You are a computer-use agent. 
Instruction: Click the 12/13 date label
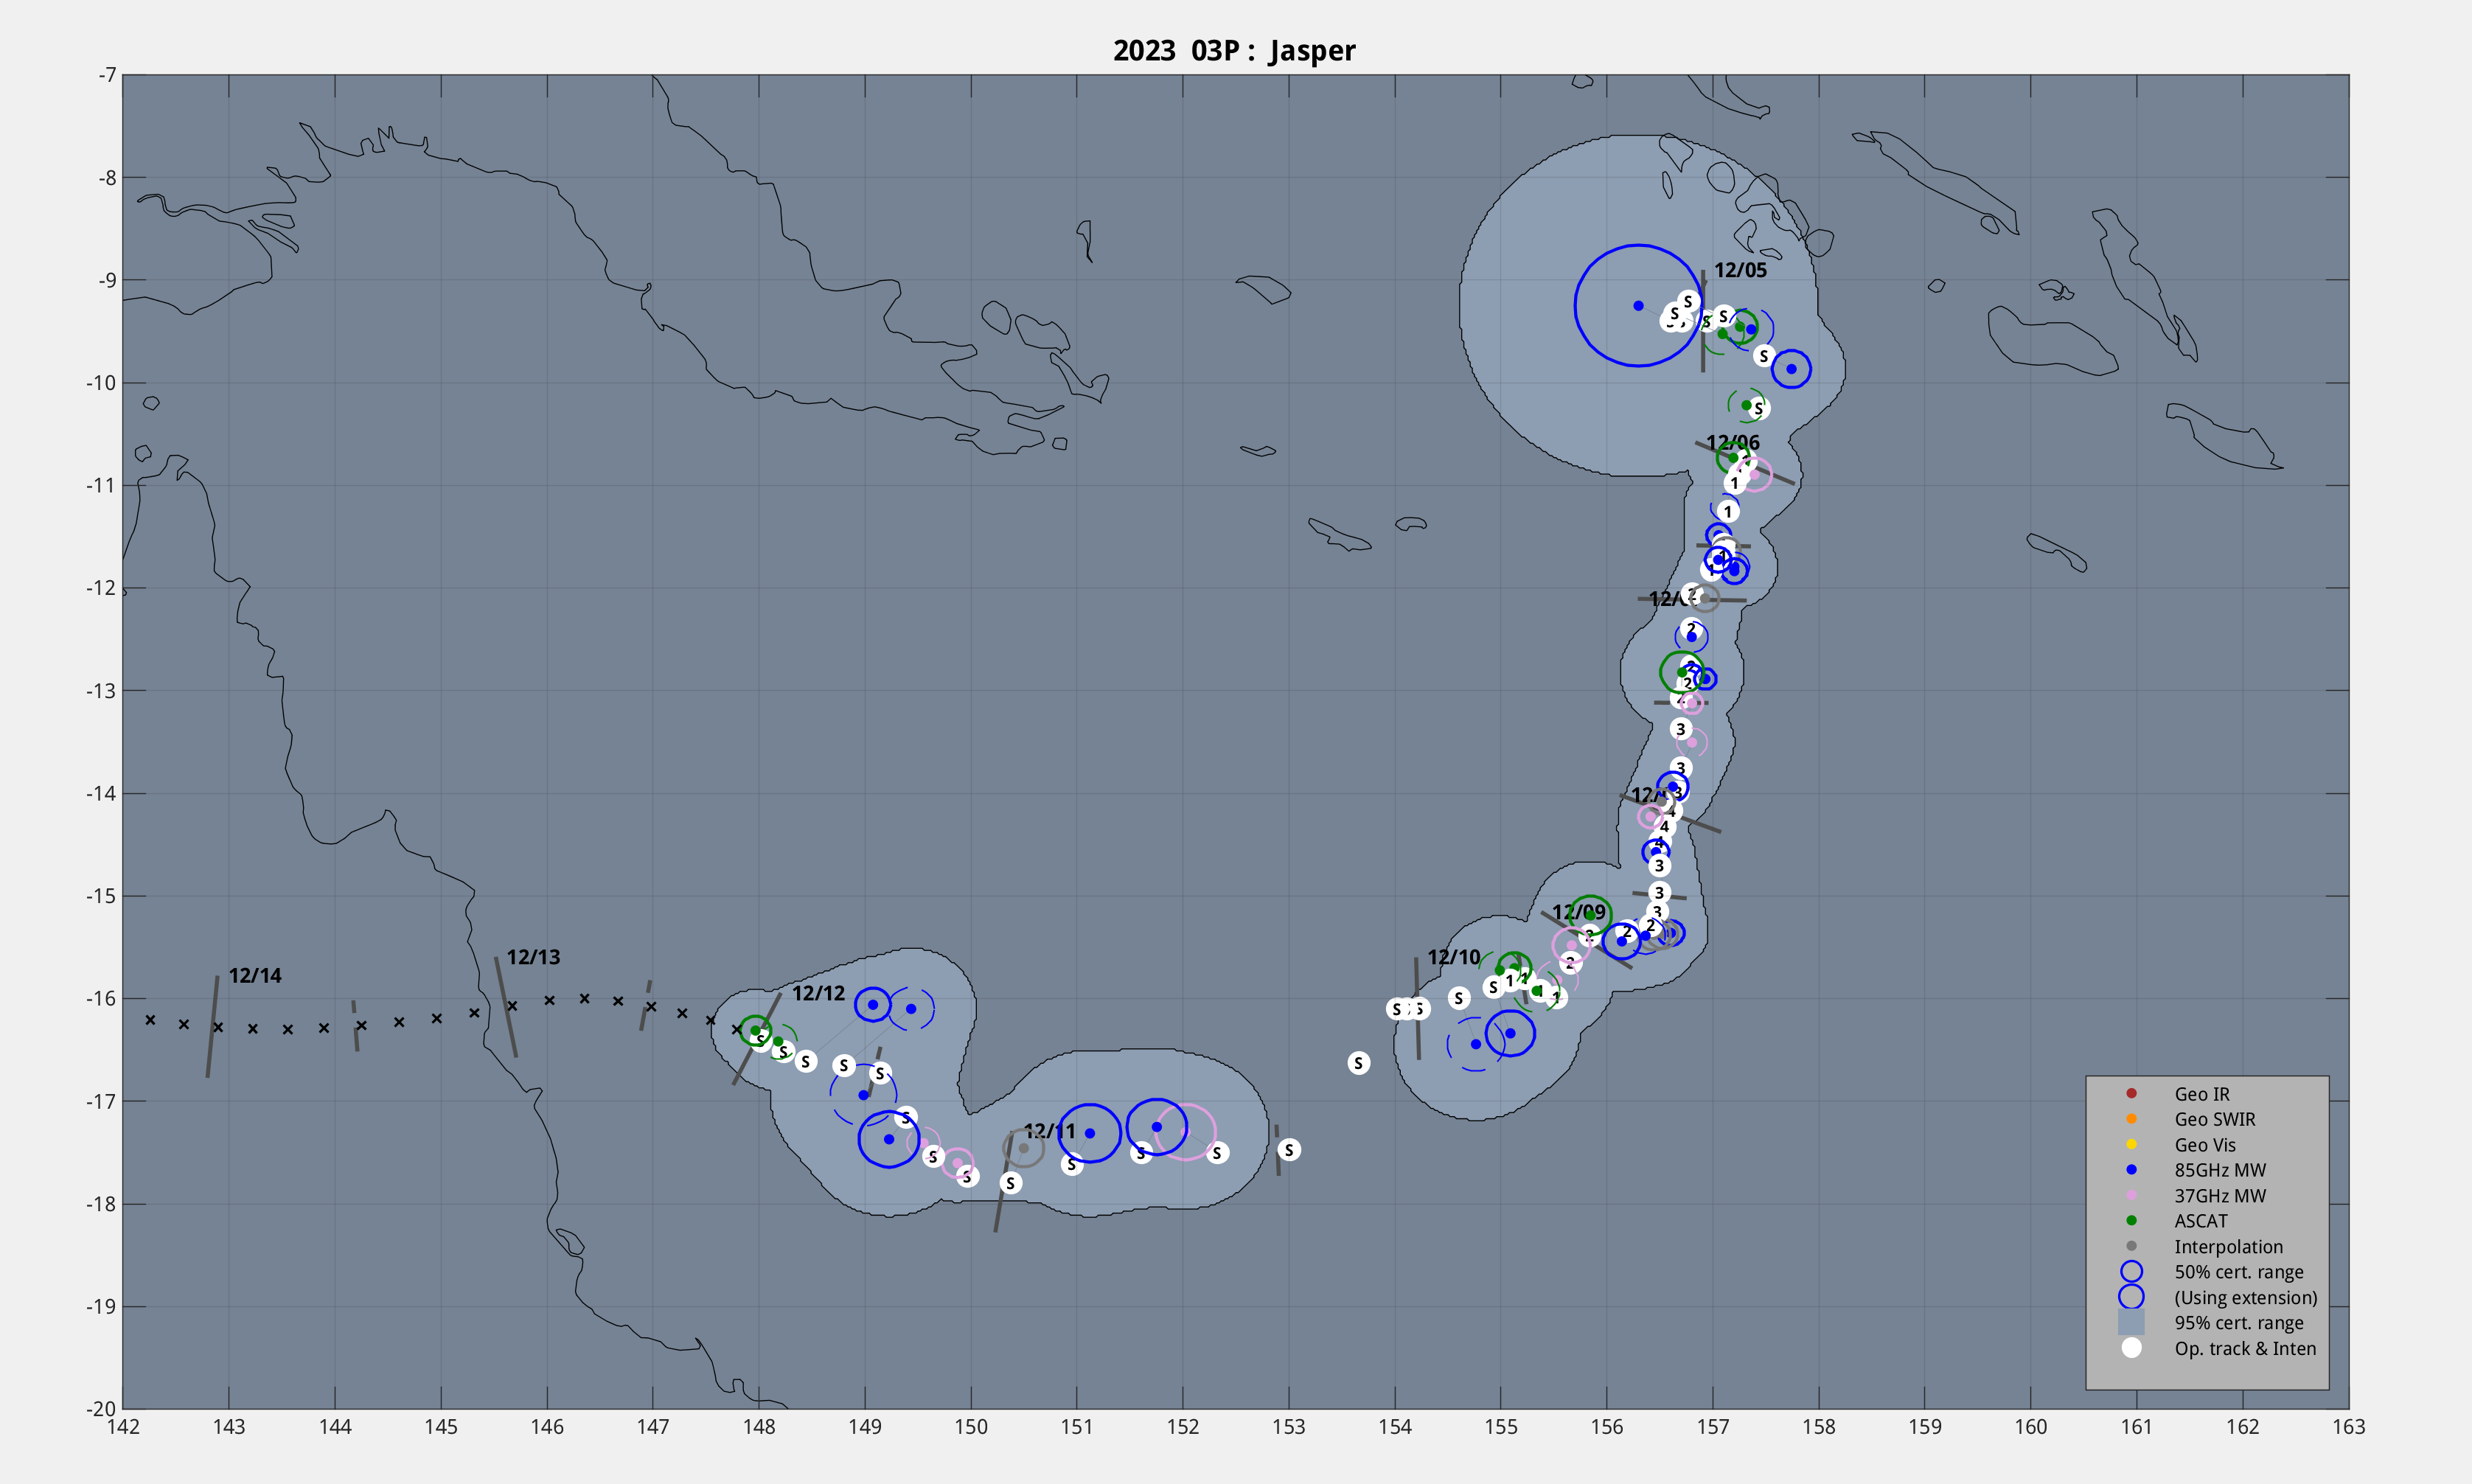tap(533, 957)
